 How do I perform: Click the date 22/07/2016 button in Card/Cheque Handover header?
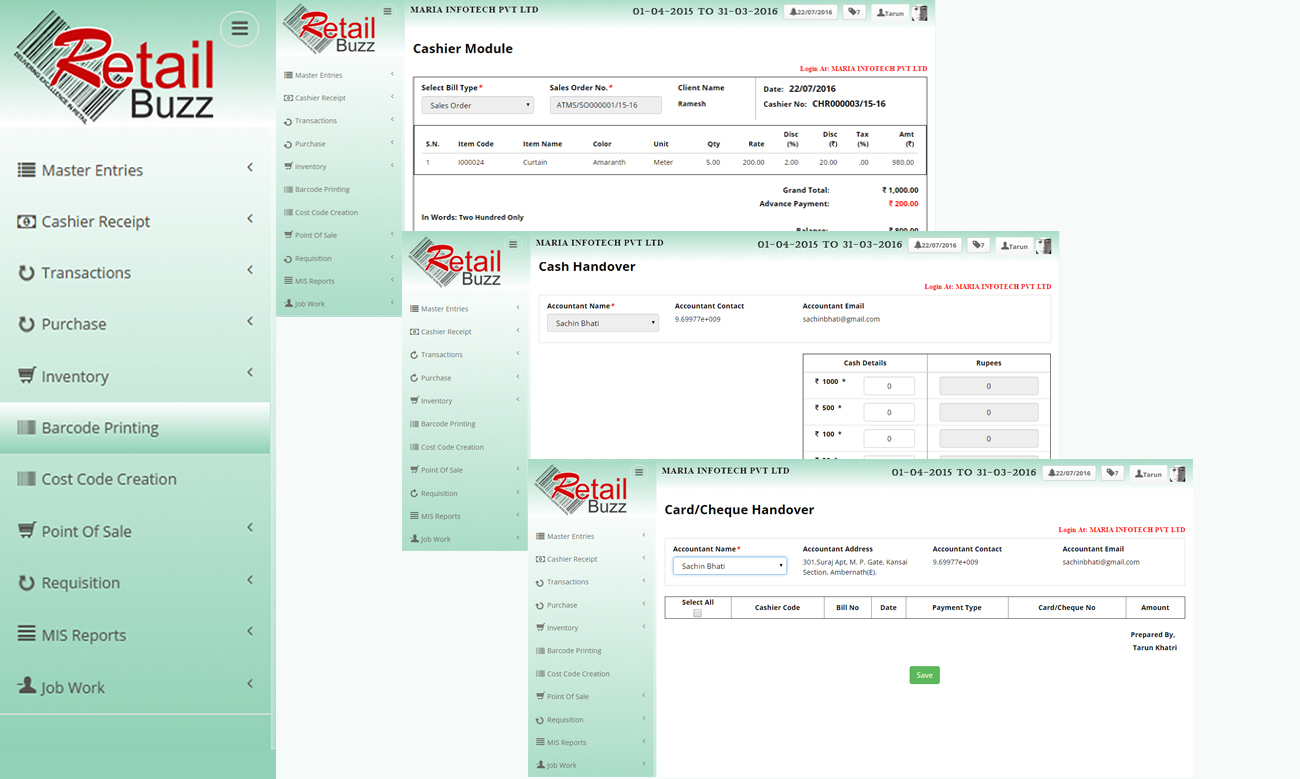tap(1069, 473)
